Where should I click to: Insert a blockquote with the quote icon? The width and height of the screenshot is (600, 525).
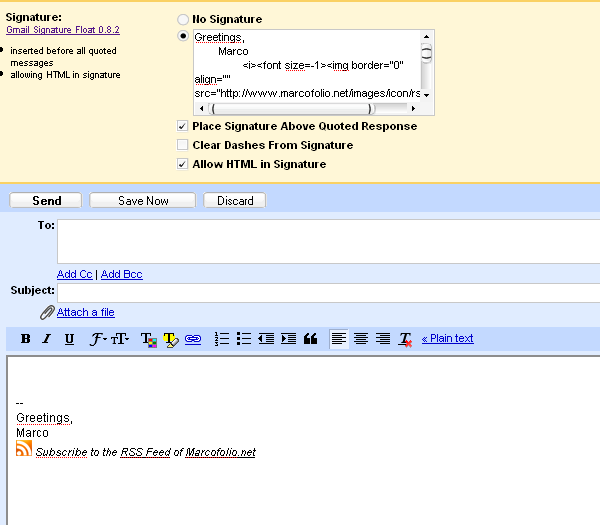pyautogui.click(x=310, y=339)
